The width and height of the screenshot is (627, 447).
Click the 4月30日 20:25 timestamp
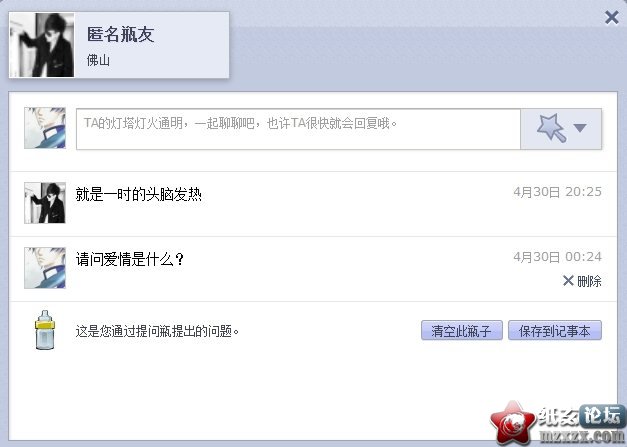(x=557, y=192)
